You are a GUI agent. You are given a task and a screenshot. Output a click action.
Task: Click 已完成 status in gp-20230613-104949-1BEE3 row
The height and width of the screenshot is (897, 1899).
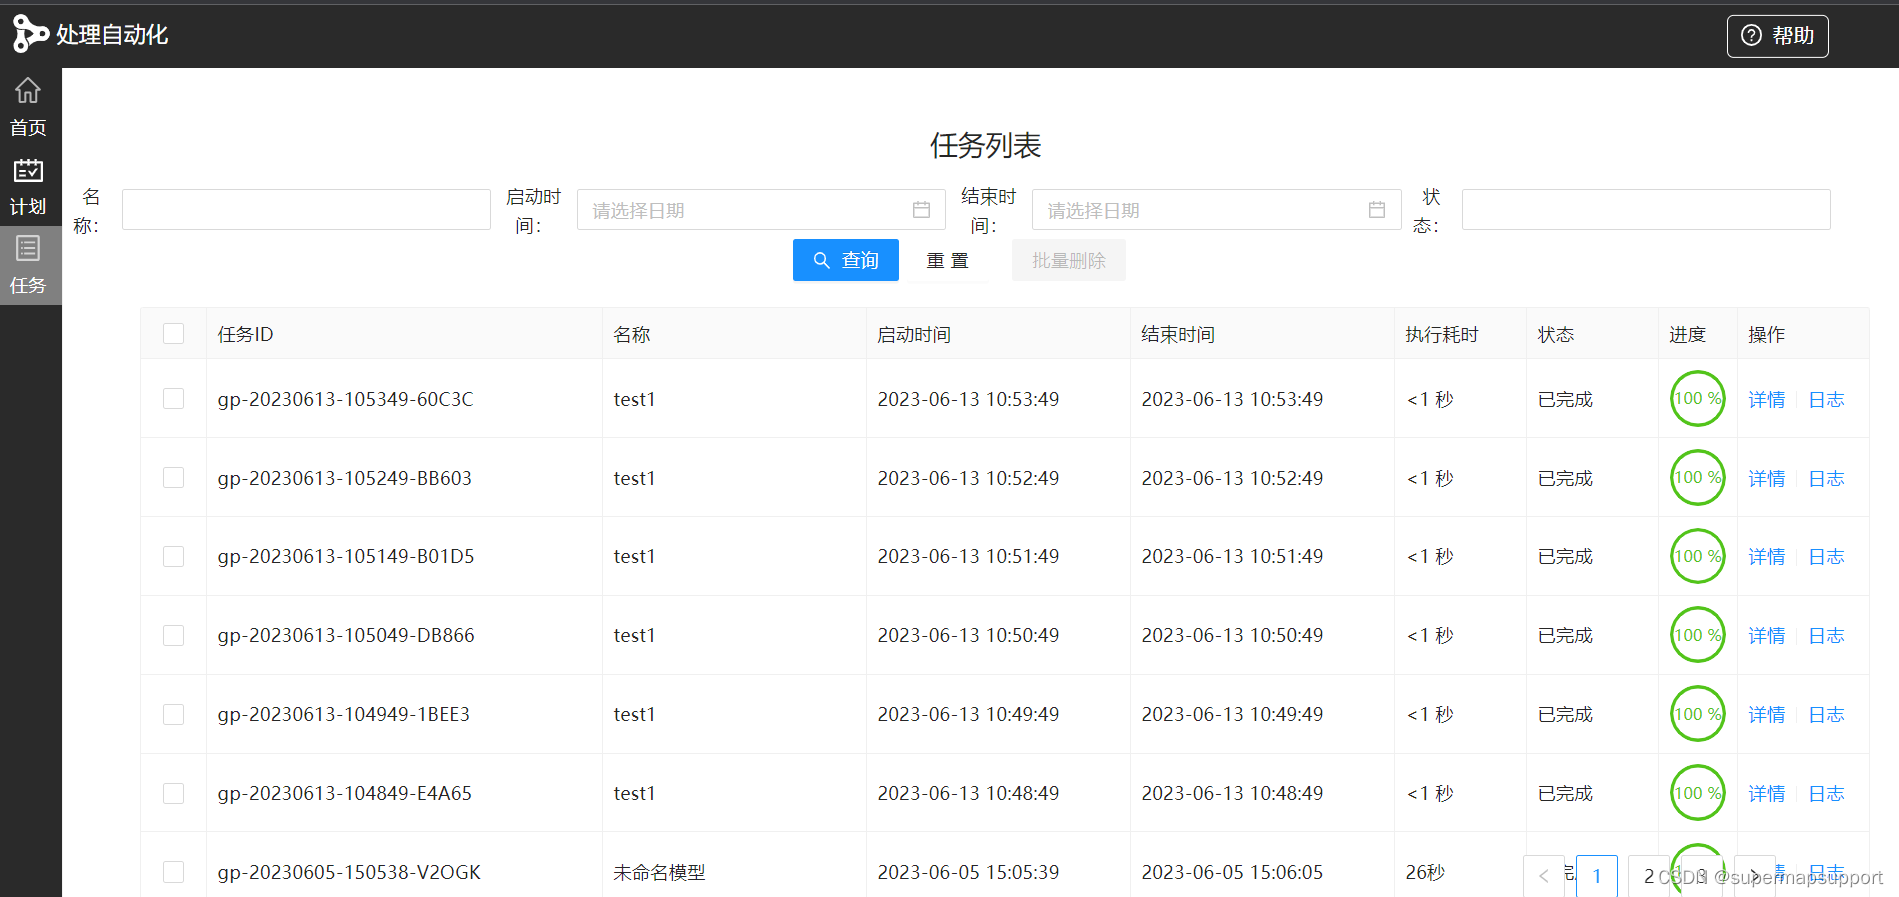point(1565,714)
